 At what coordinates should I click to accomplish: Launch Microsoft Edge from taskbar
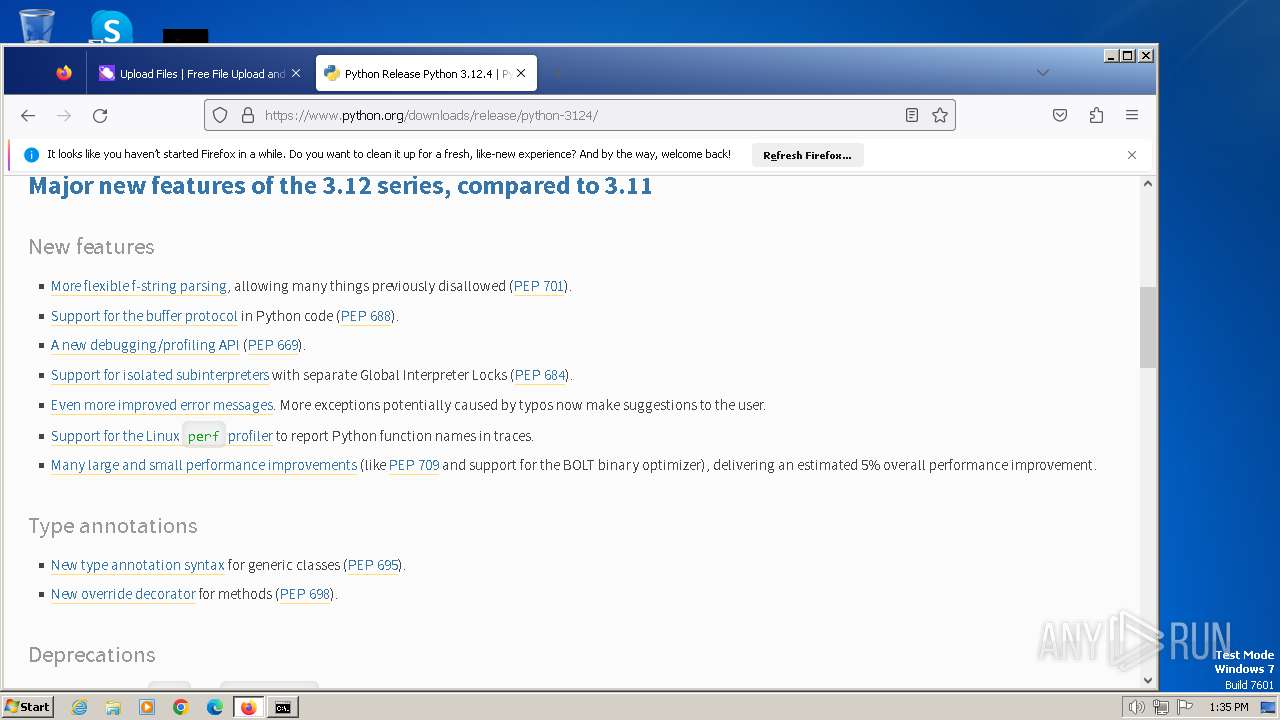pos(215,707)
